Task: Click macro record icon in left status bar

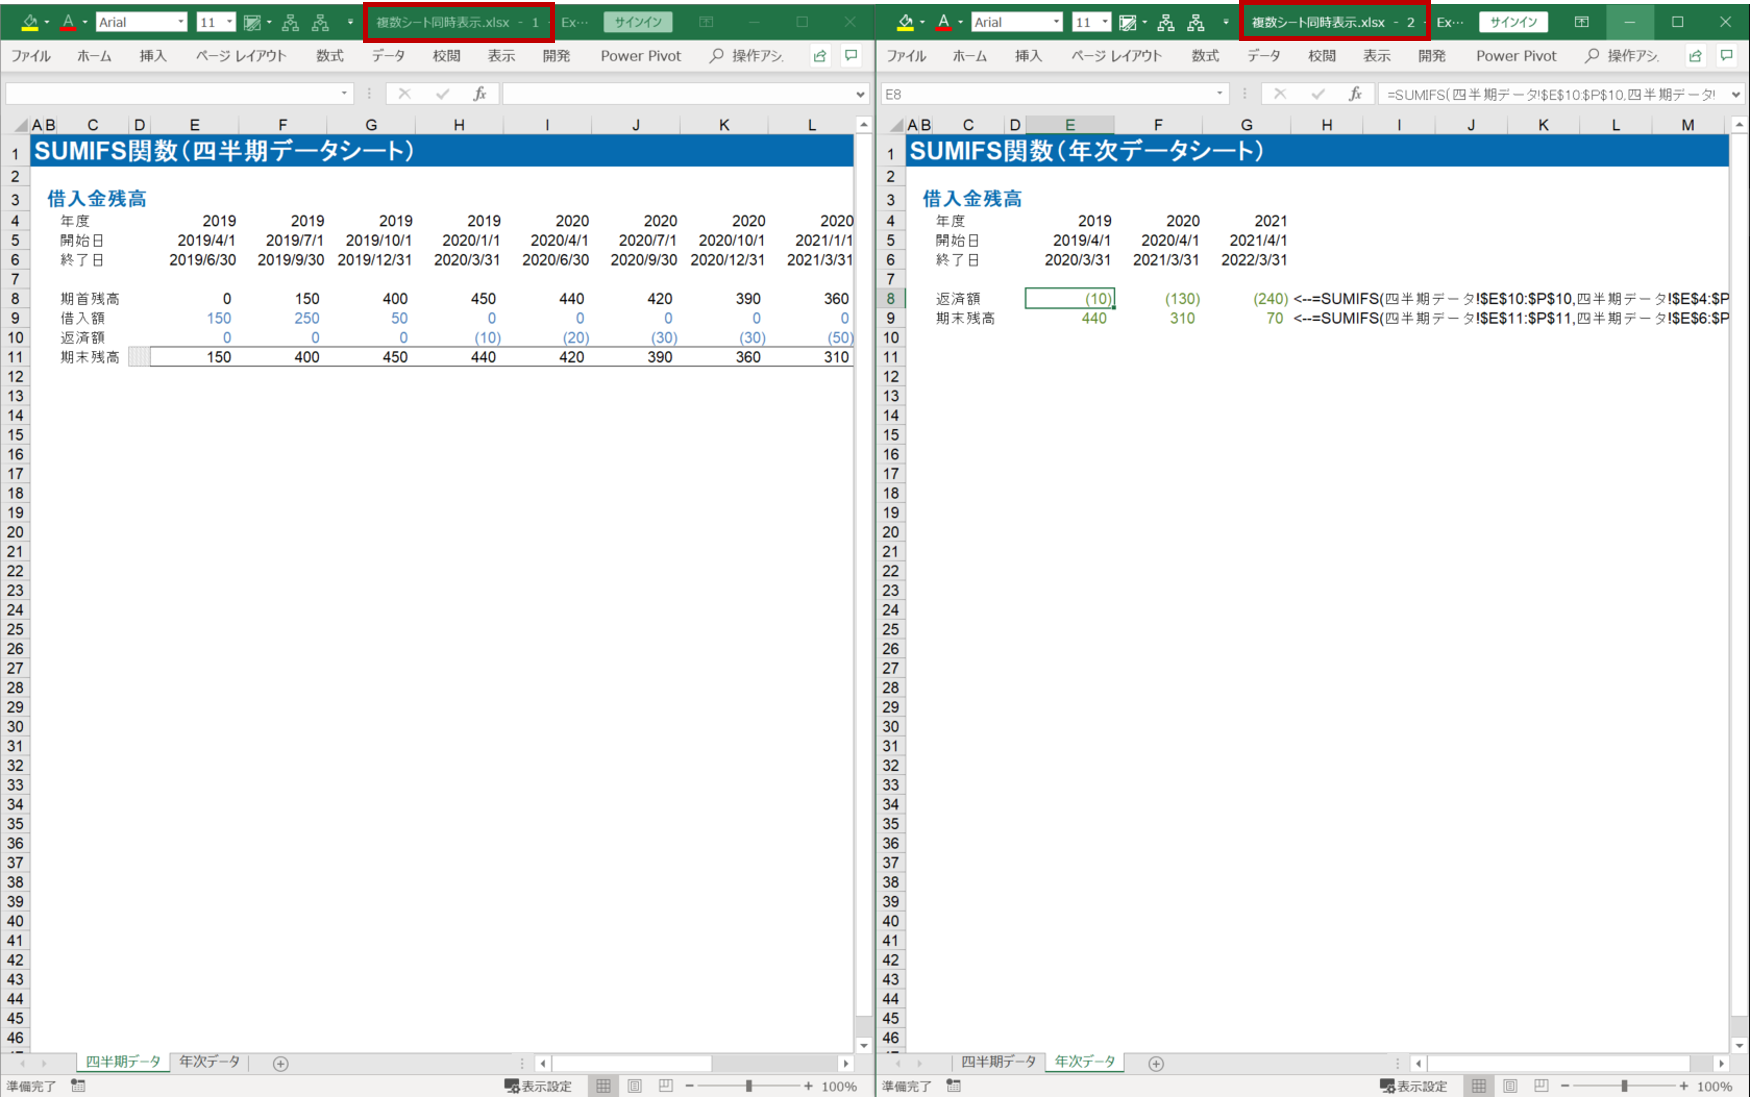Action: [78, 1086]
